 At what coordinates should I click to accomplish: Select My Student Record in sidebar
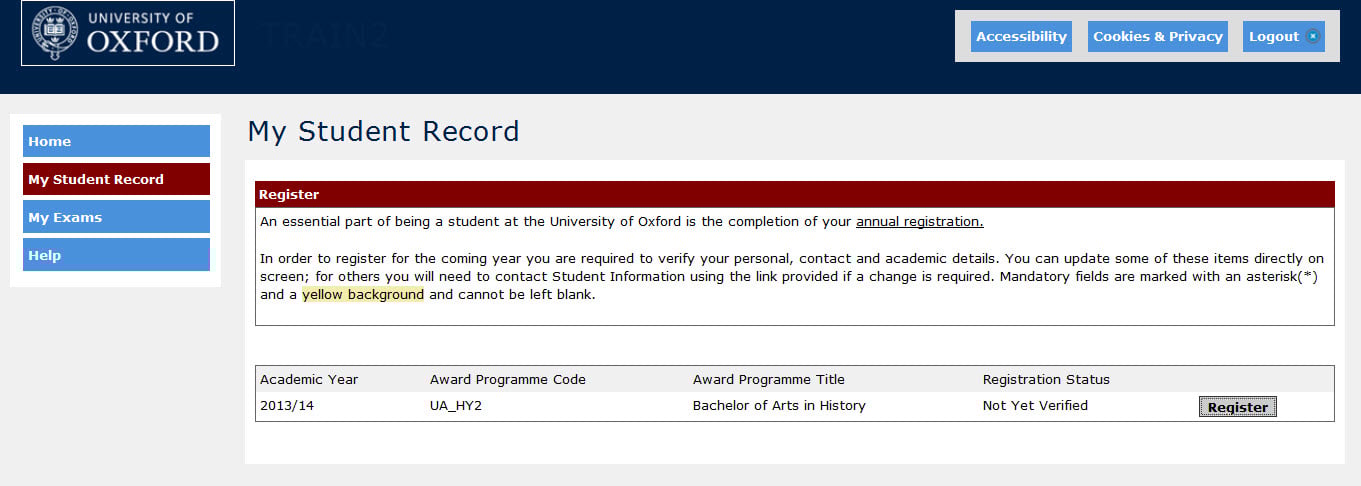pyautogui.click(x=116, y=179)
